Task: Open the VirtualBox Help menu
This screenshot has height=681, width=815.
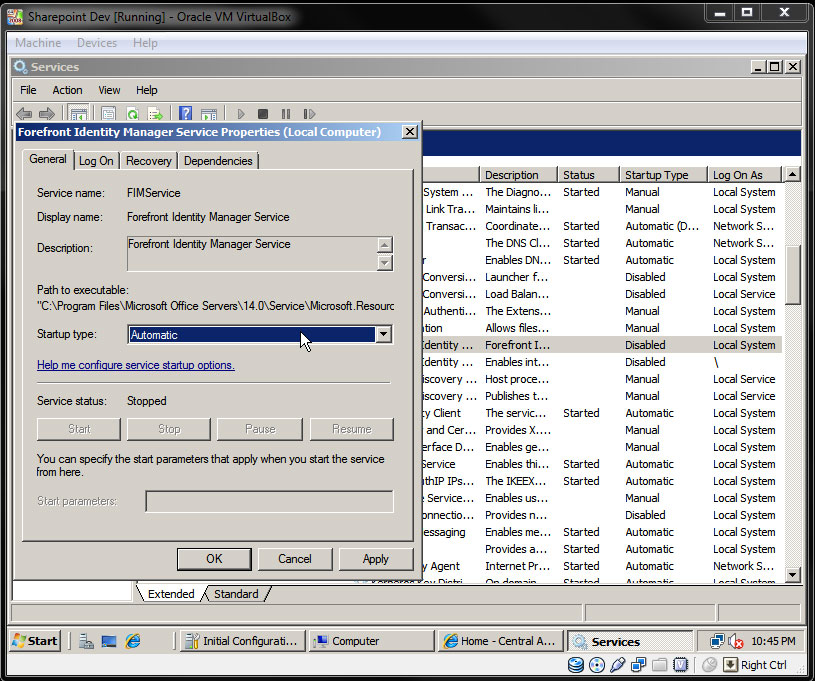Action: 145,43
